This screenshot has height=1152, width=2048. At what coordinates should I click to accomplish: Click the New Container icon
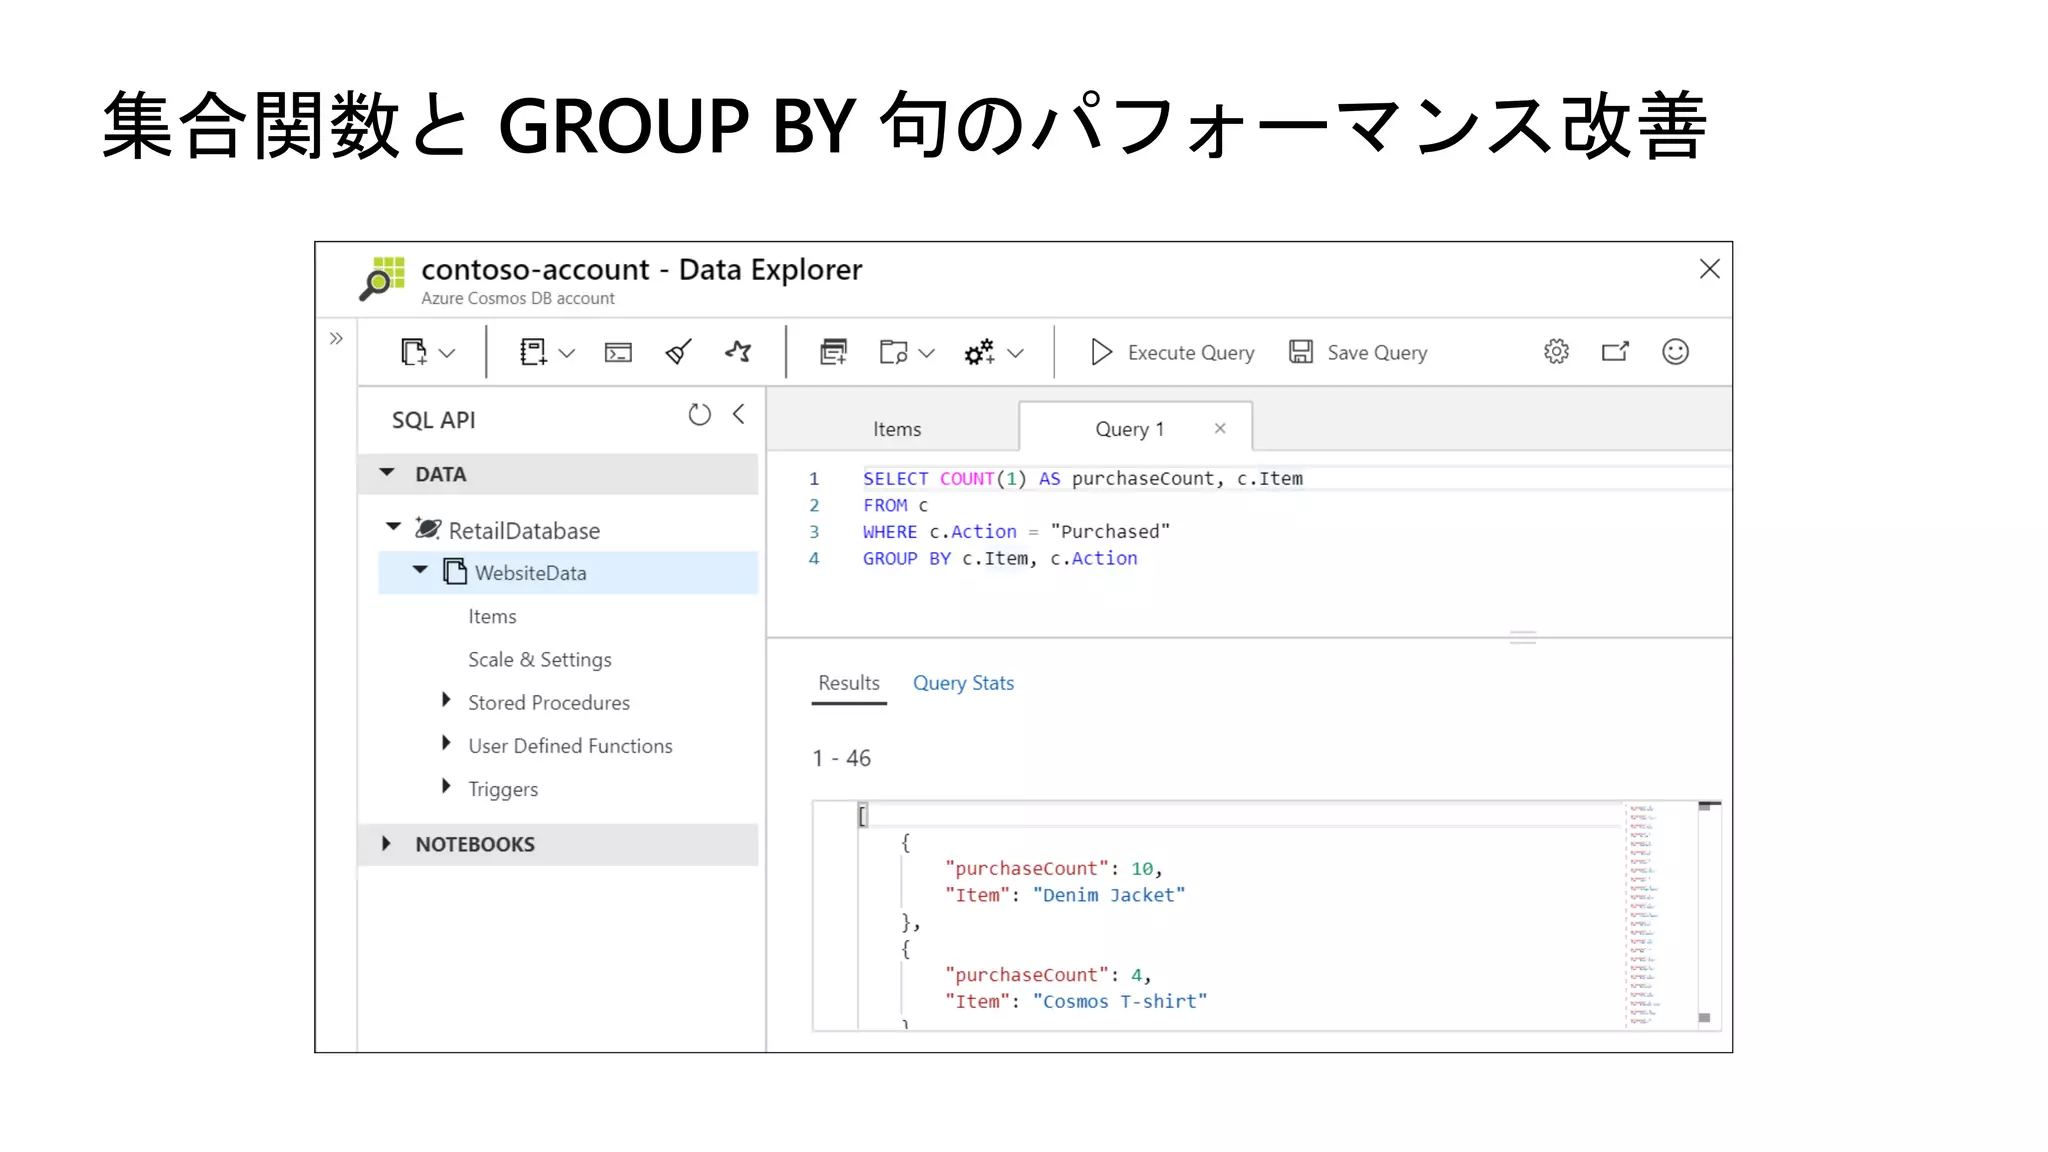[413, 352]
